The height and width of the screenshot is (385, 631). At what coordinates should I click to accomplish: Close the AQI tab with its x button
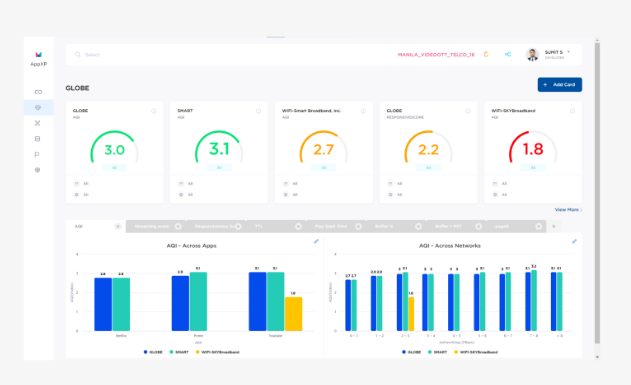pos(118,226)
